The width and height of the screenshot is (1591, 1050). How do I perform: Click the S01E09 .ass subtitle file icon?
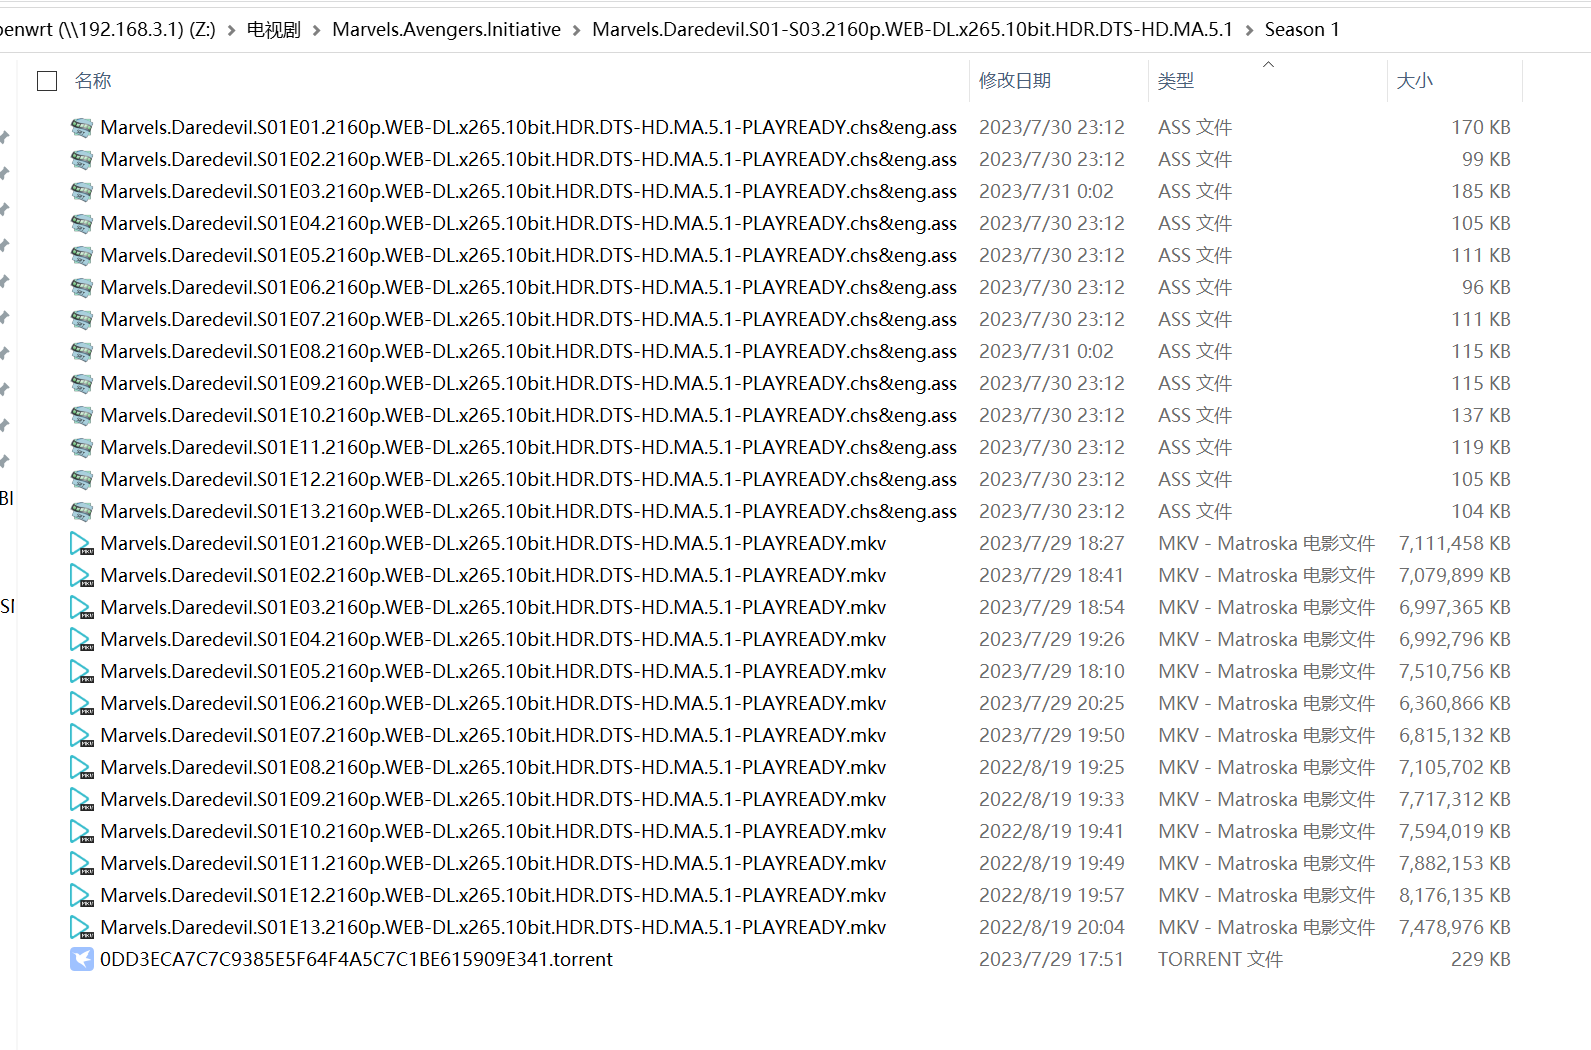pyautogui.click(x=82, y=383)
